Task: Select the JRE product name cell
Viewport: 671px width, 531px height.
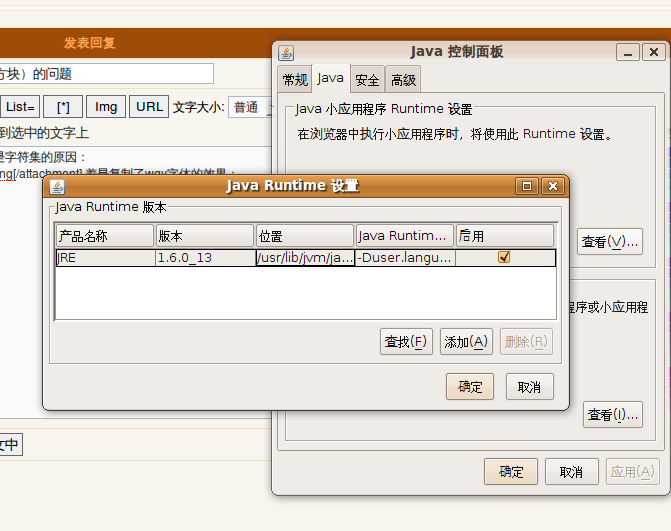Action: 106,258
